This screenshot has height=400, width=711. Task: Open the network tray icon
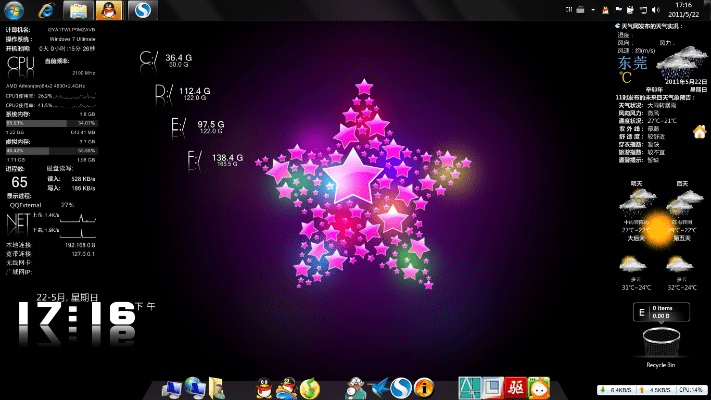click(x=643, y=10)
